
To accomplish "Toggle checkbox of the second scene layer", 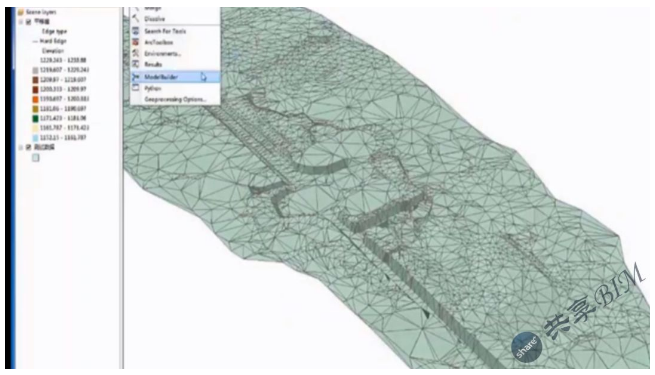I will [x=28, y=147].
